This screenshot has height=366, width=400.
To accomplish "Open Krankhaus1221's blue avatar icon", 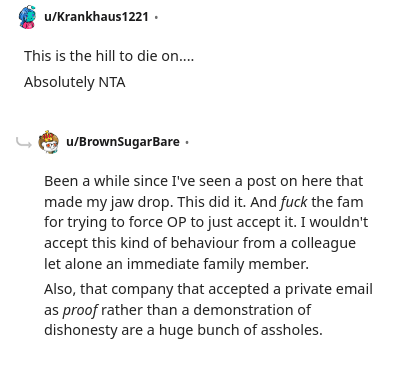I will (x=27, y=17).
